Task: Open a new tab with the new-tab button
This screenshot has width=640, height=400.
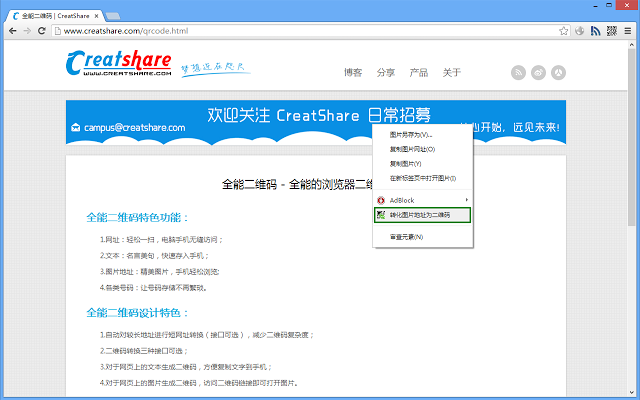Action: (113, 16)
